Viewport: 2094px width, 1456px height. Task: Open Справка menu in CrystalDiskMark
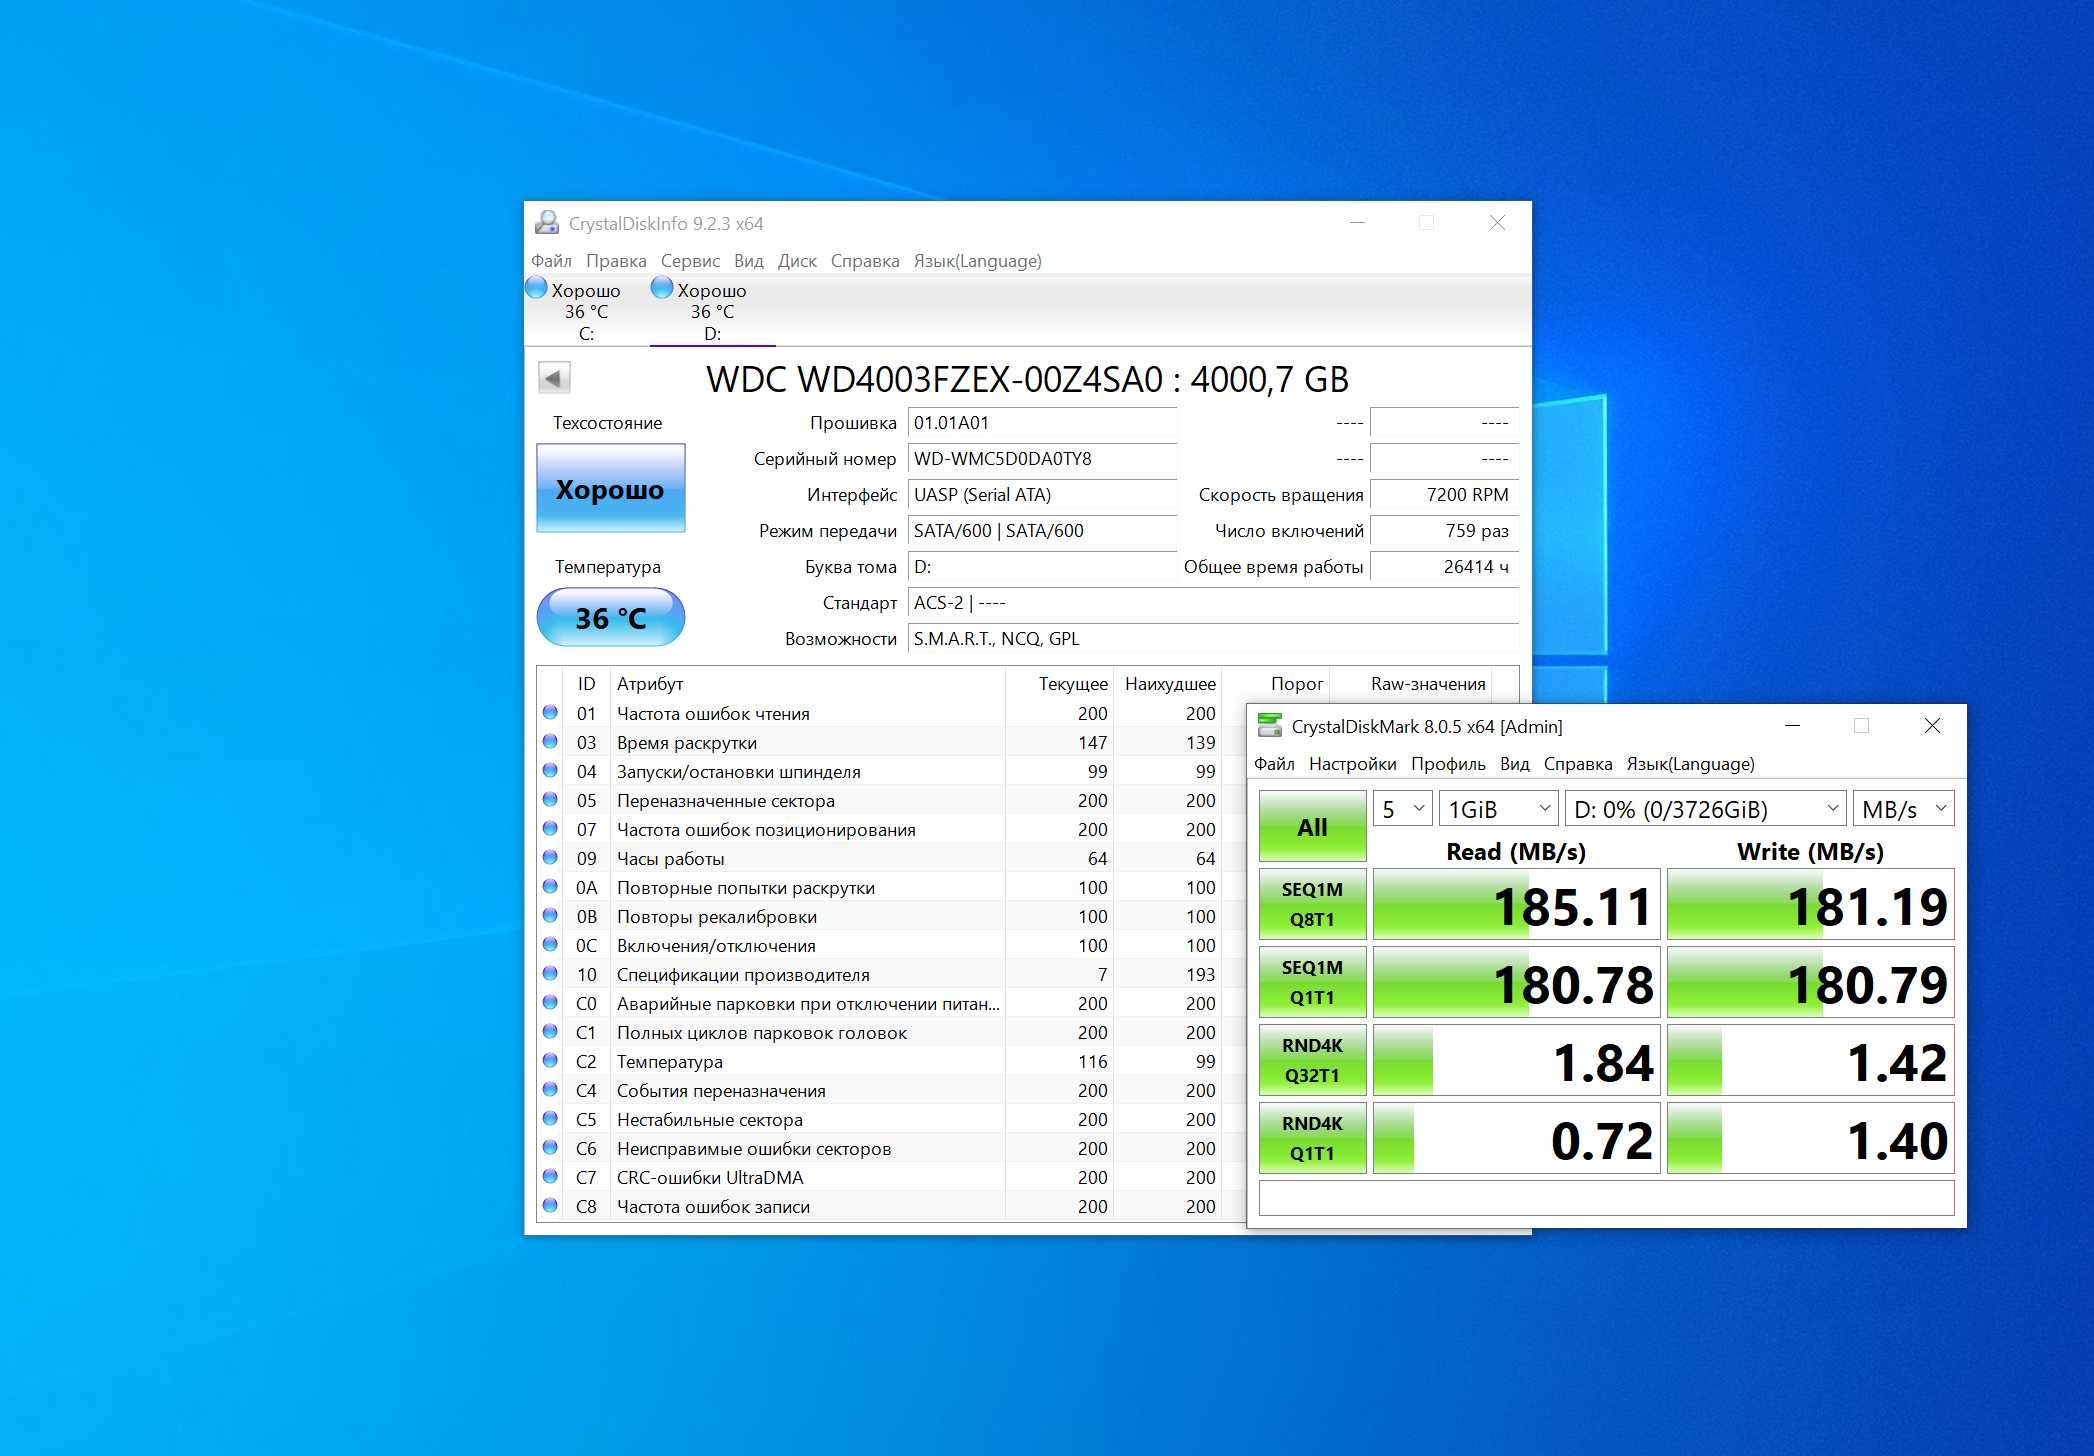[1578, 764]
